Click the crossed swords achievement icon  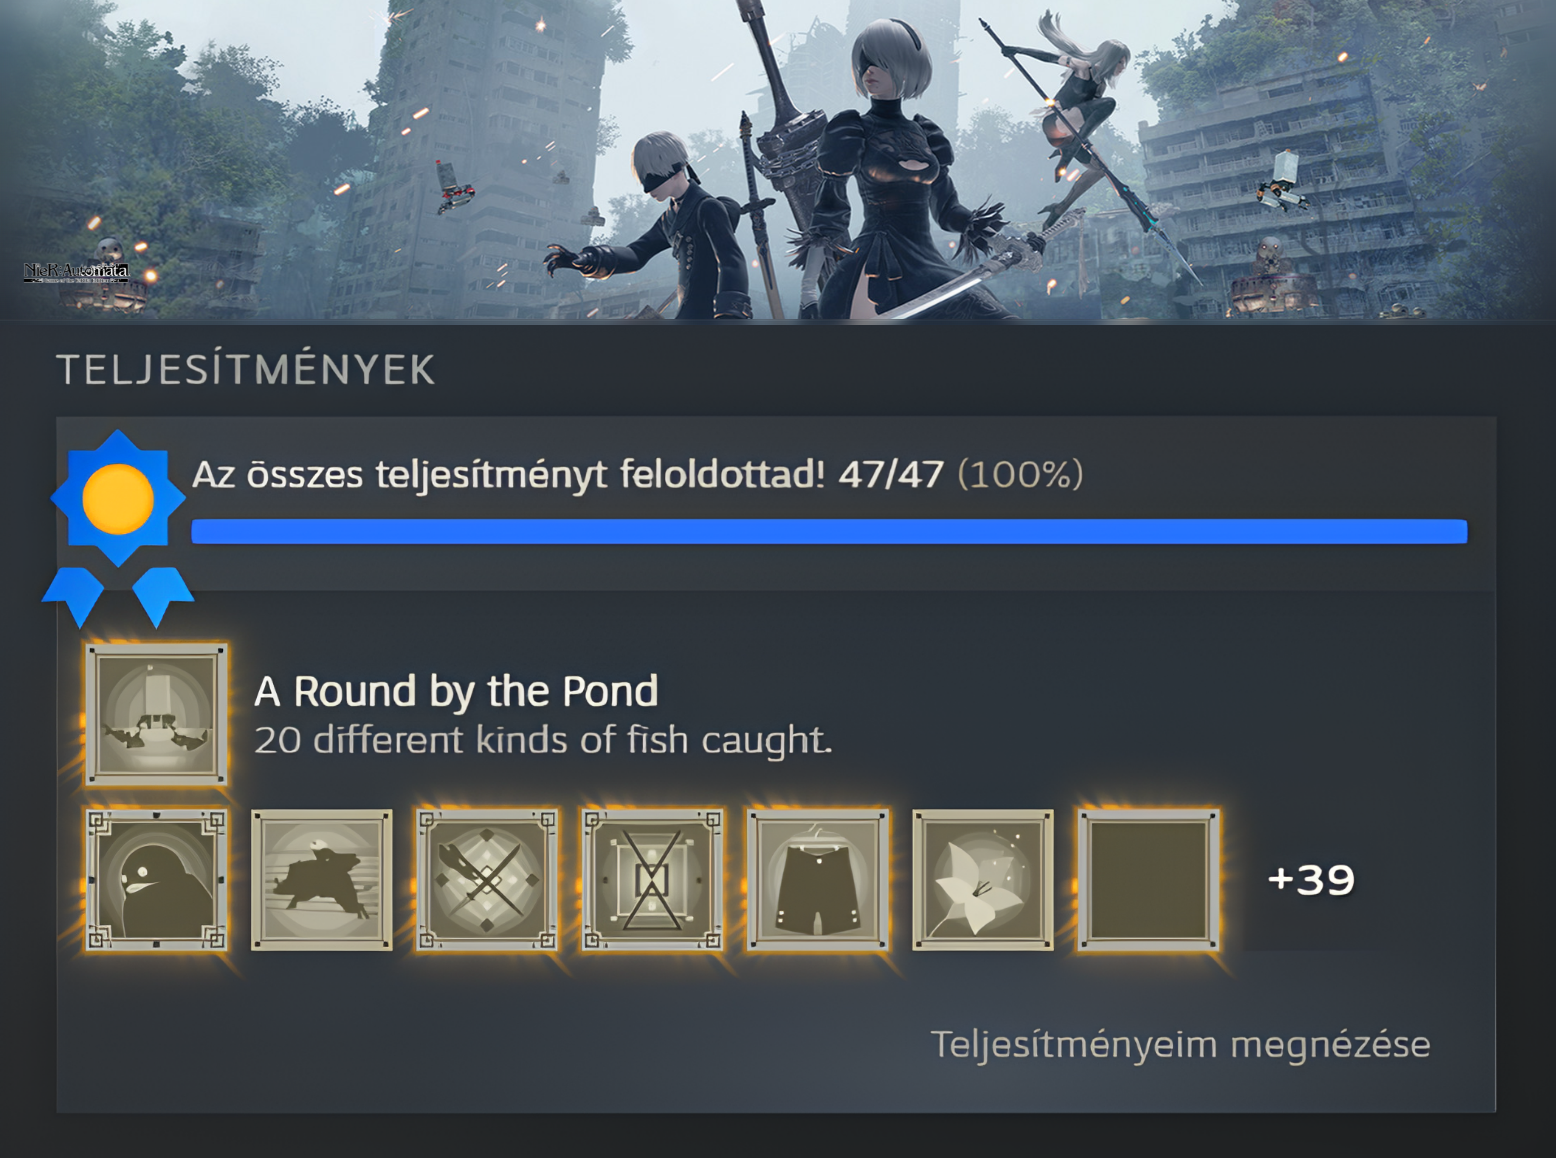pos(487,880)
